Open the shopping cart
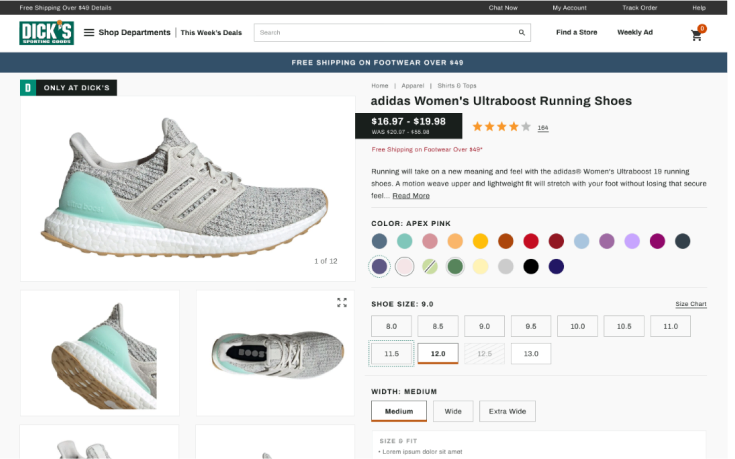735x459 pixels. click(x=697, y=34)
